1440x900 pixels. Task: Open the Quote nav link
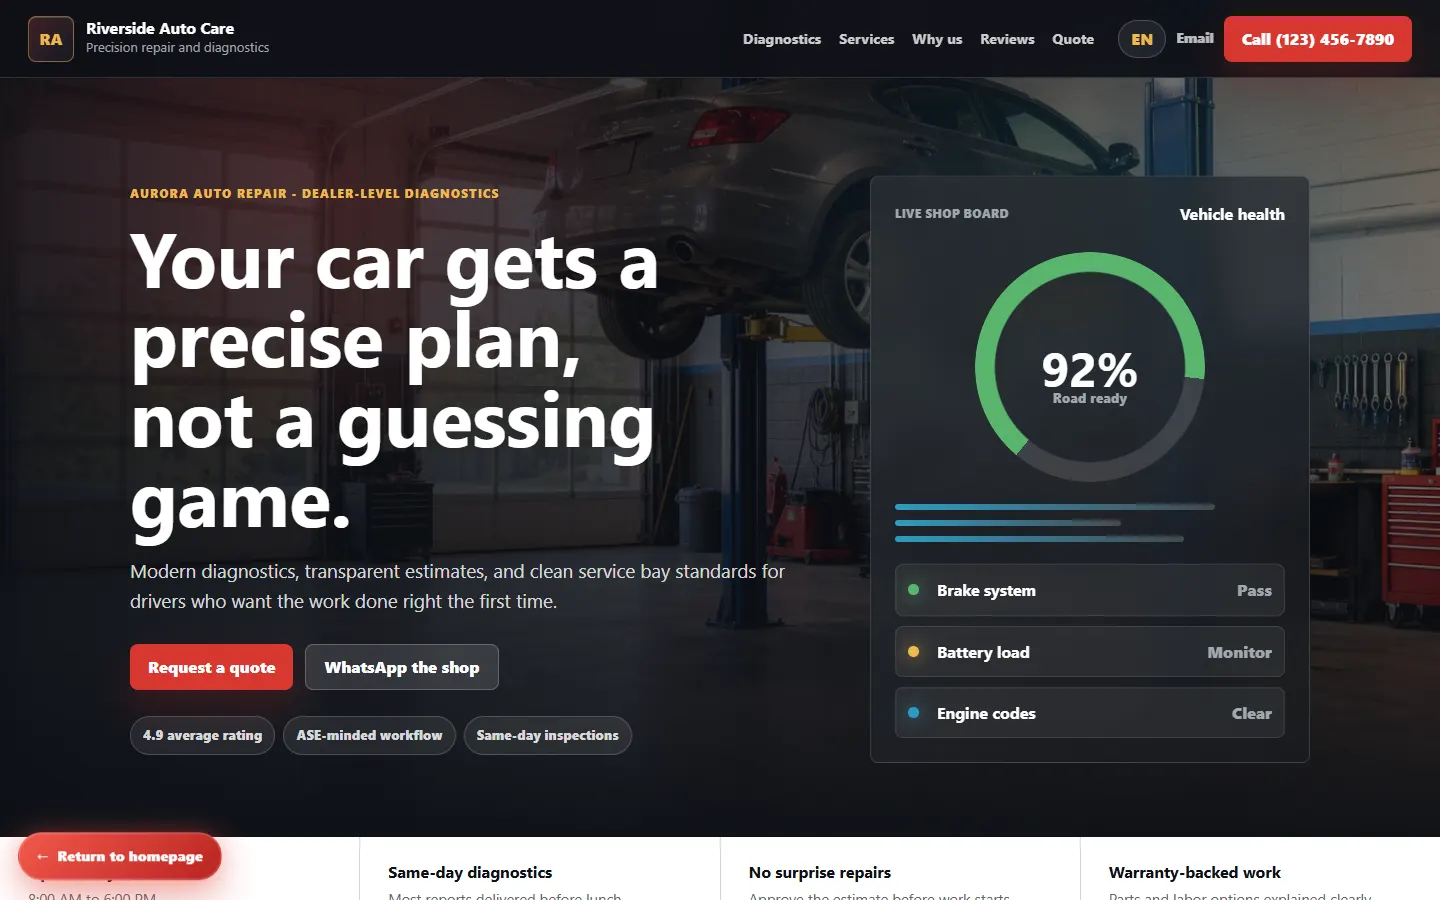1073,39
